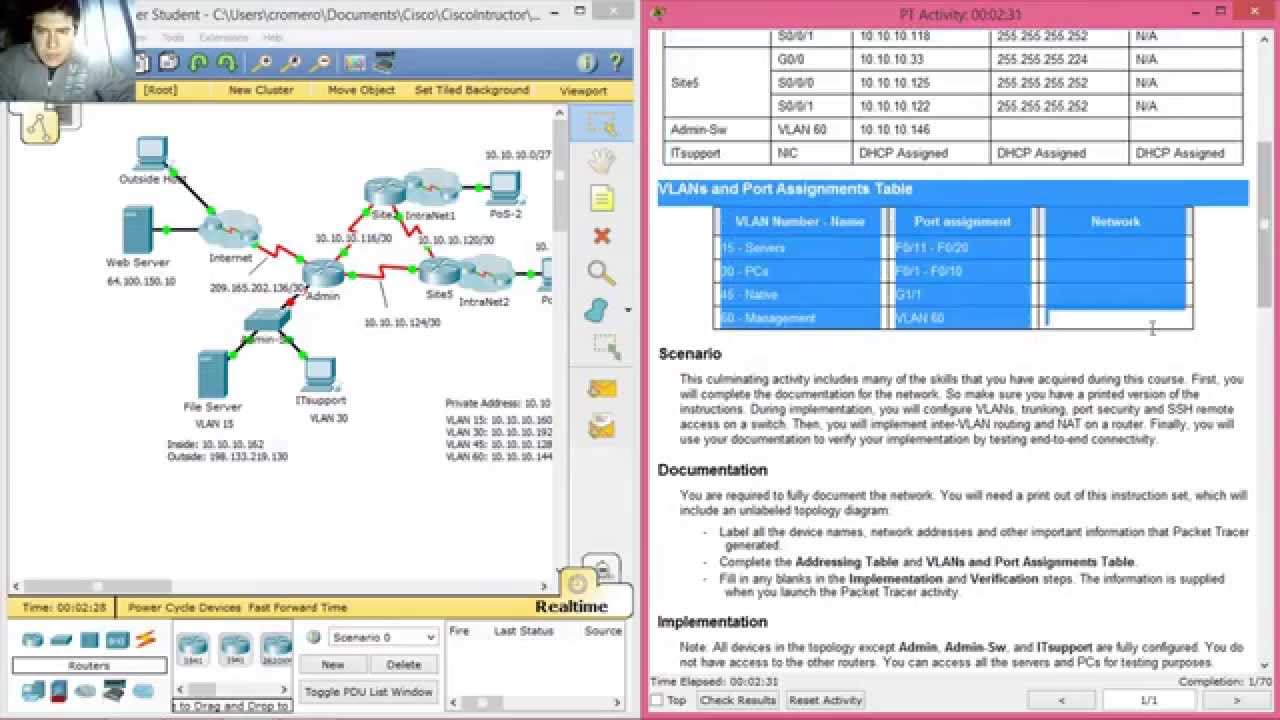Screen dimensions: 1280x720
Task: Click Viewport in the logical bar
Action: [x=584, y=91]
